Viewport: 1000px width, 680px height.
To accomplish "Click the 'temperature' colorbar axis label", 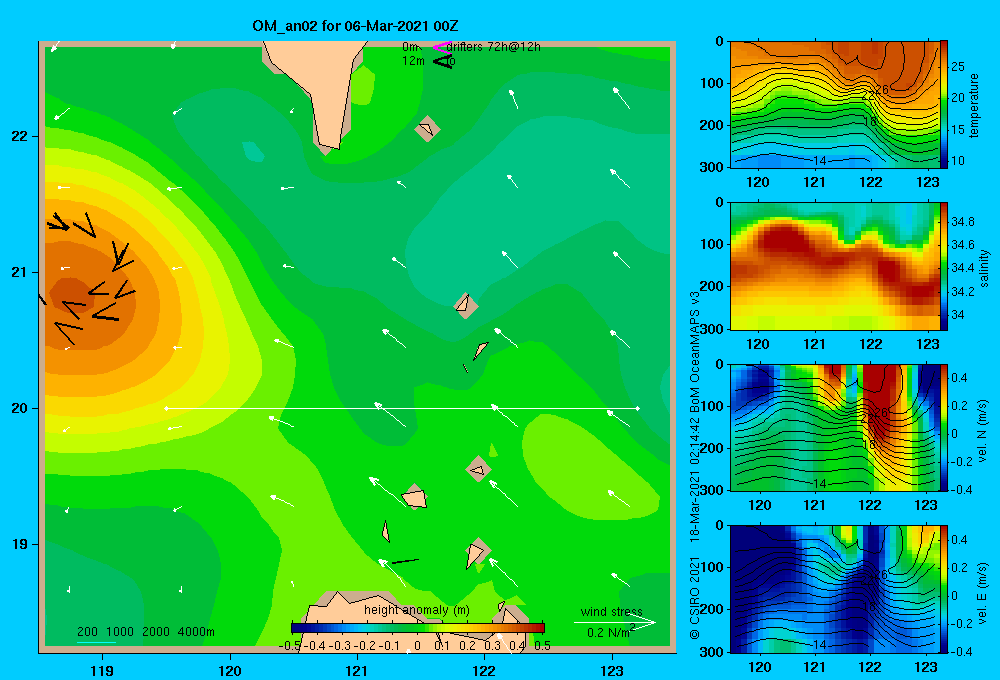I will 974,105.
